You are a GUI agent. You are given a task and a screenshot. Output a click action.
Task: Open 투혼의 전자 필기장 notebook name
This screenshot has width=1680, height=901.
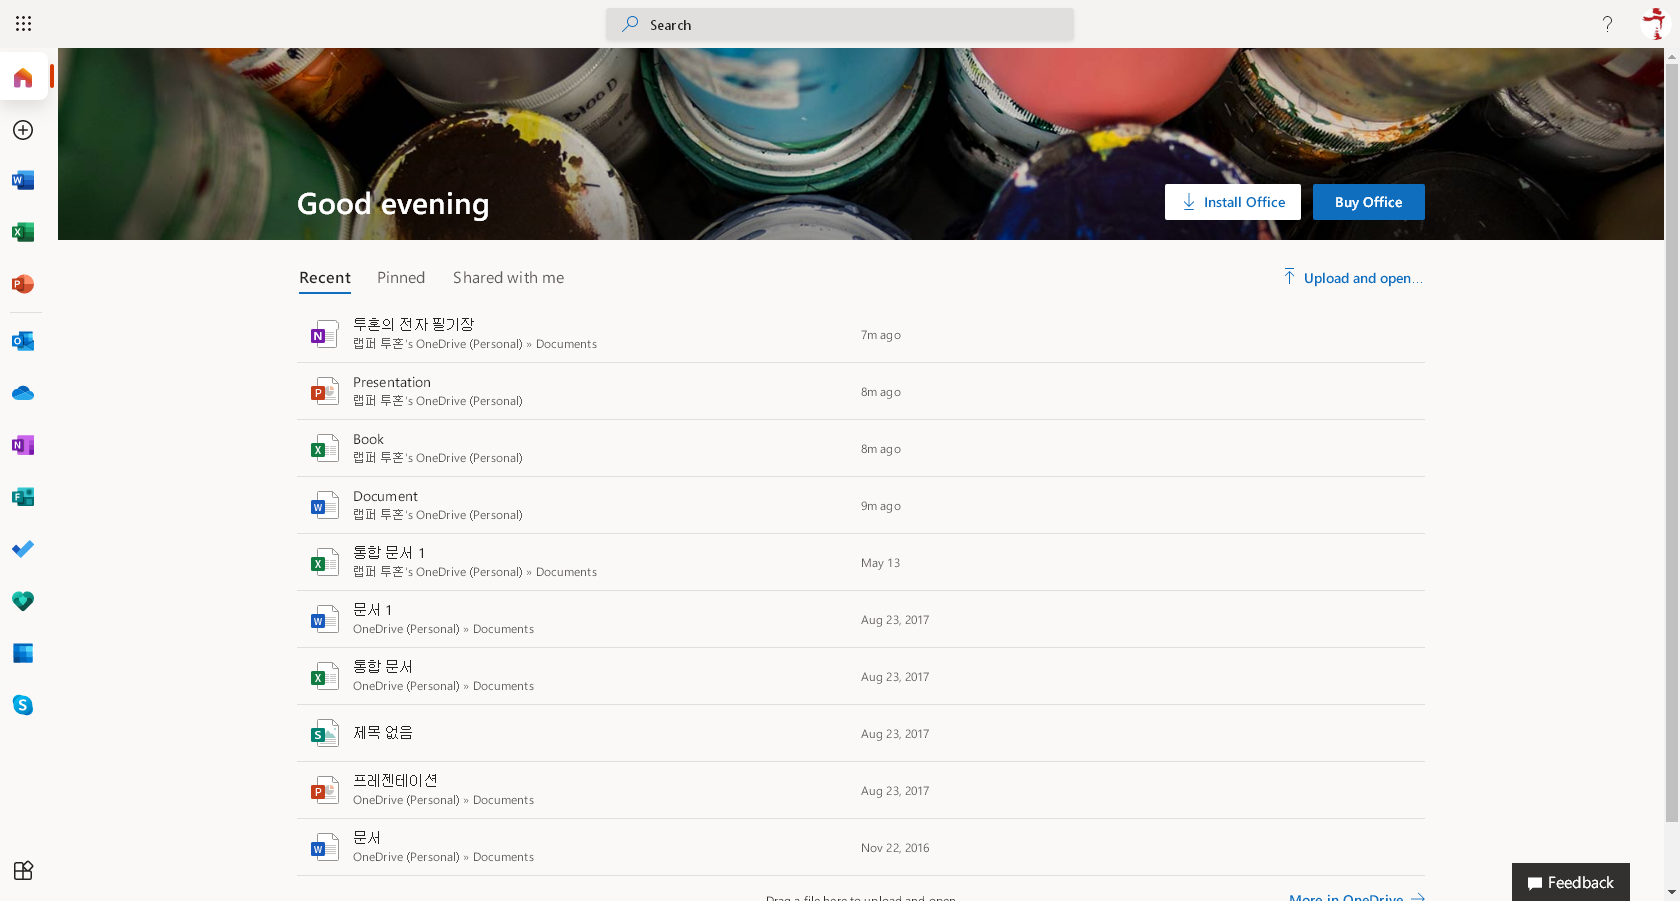tap(413, 324)
